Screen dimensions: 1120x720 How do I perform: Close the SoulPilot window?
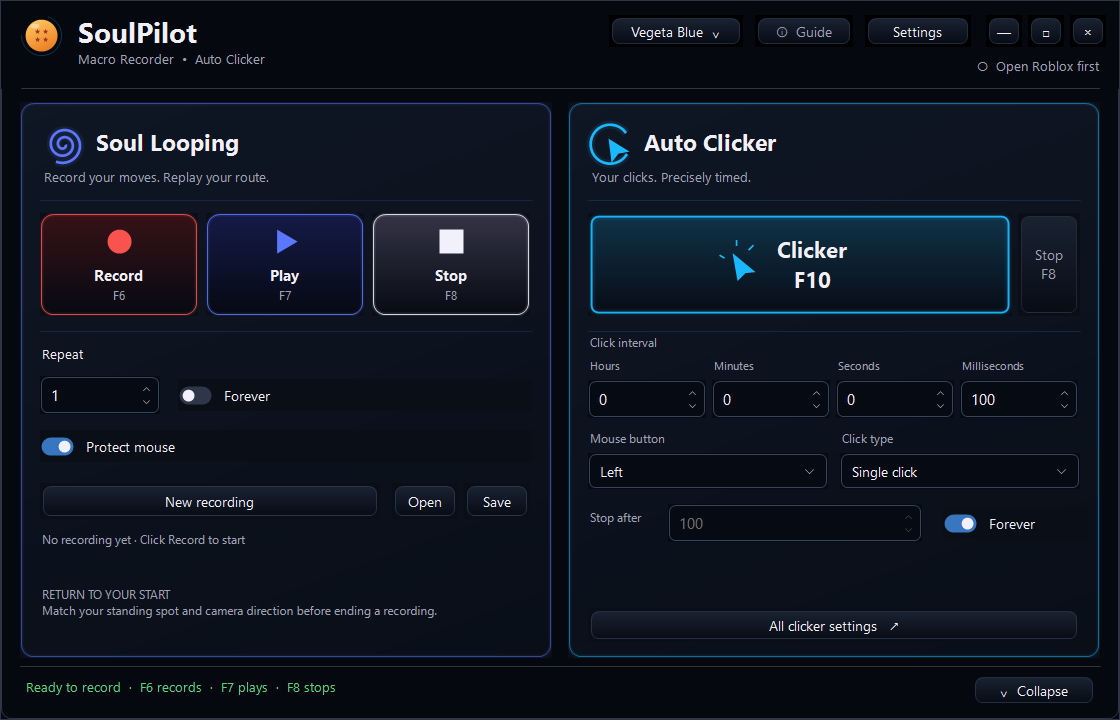(x=1088, y=32)
